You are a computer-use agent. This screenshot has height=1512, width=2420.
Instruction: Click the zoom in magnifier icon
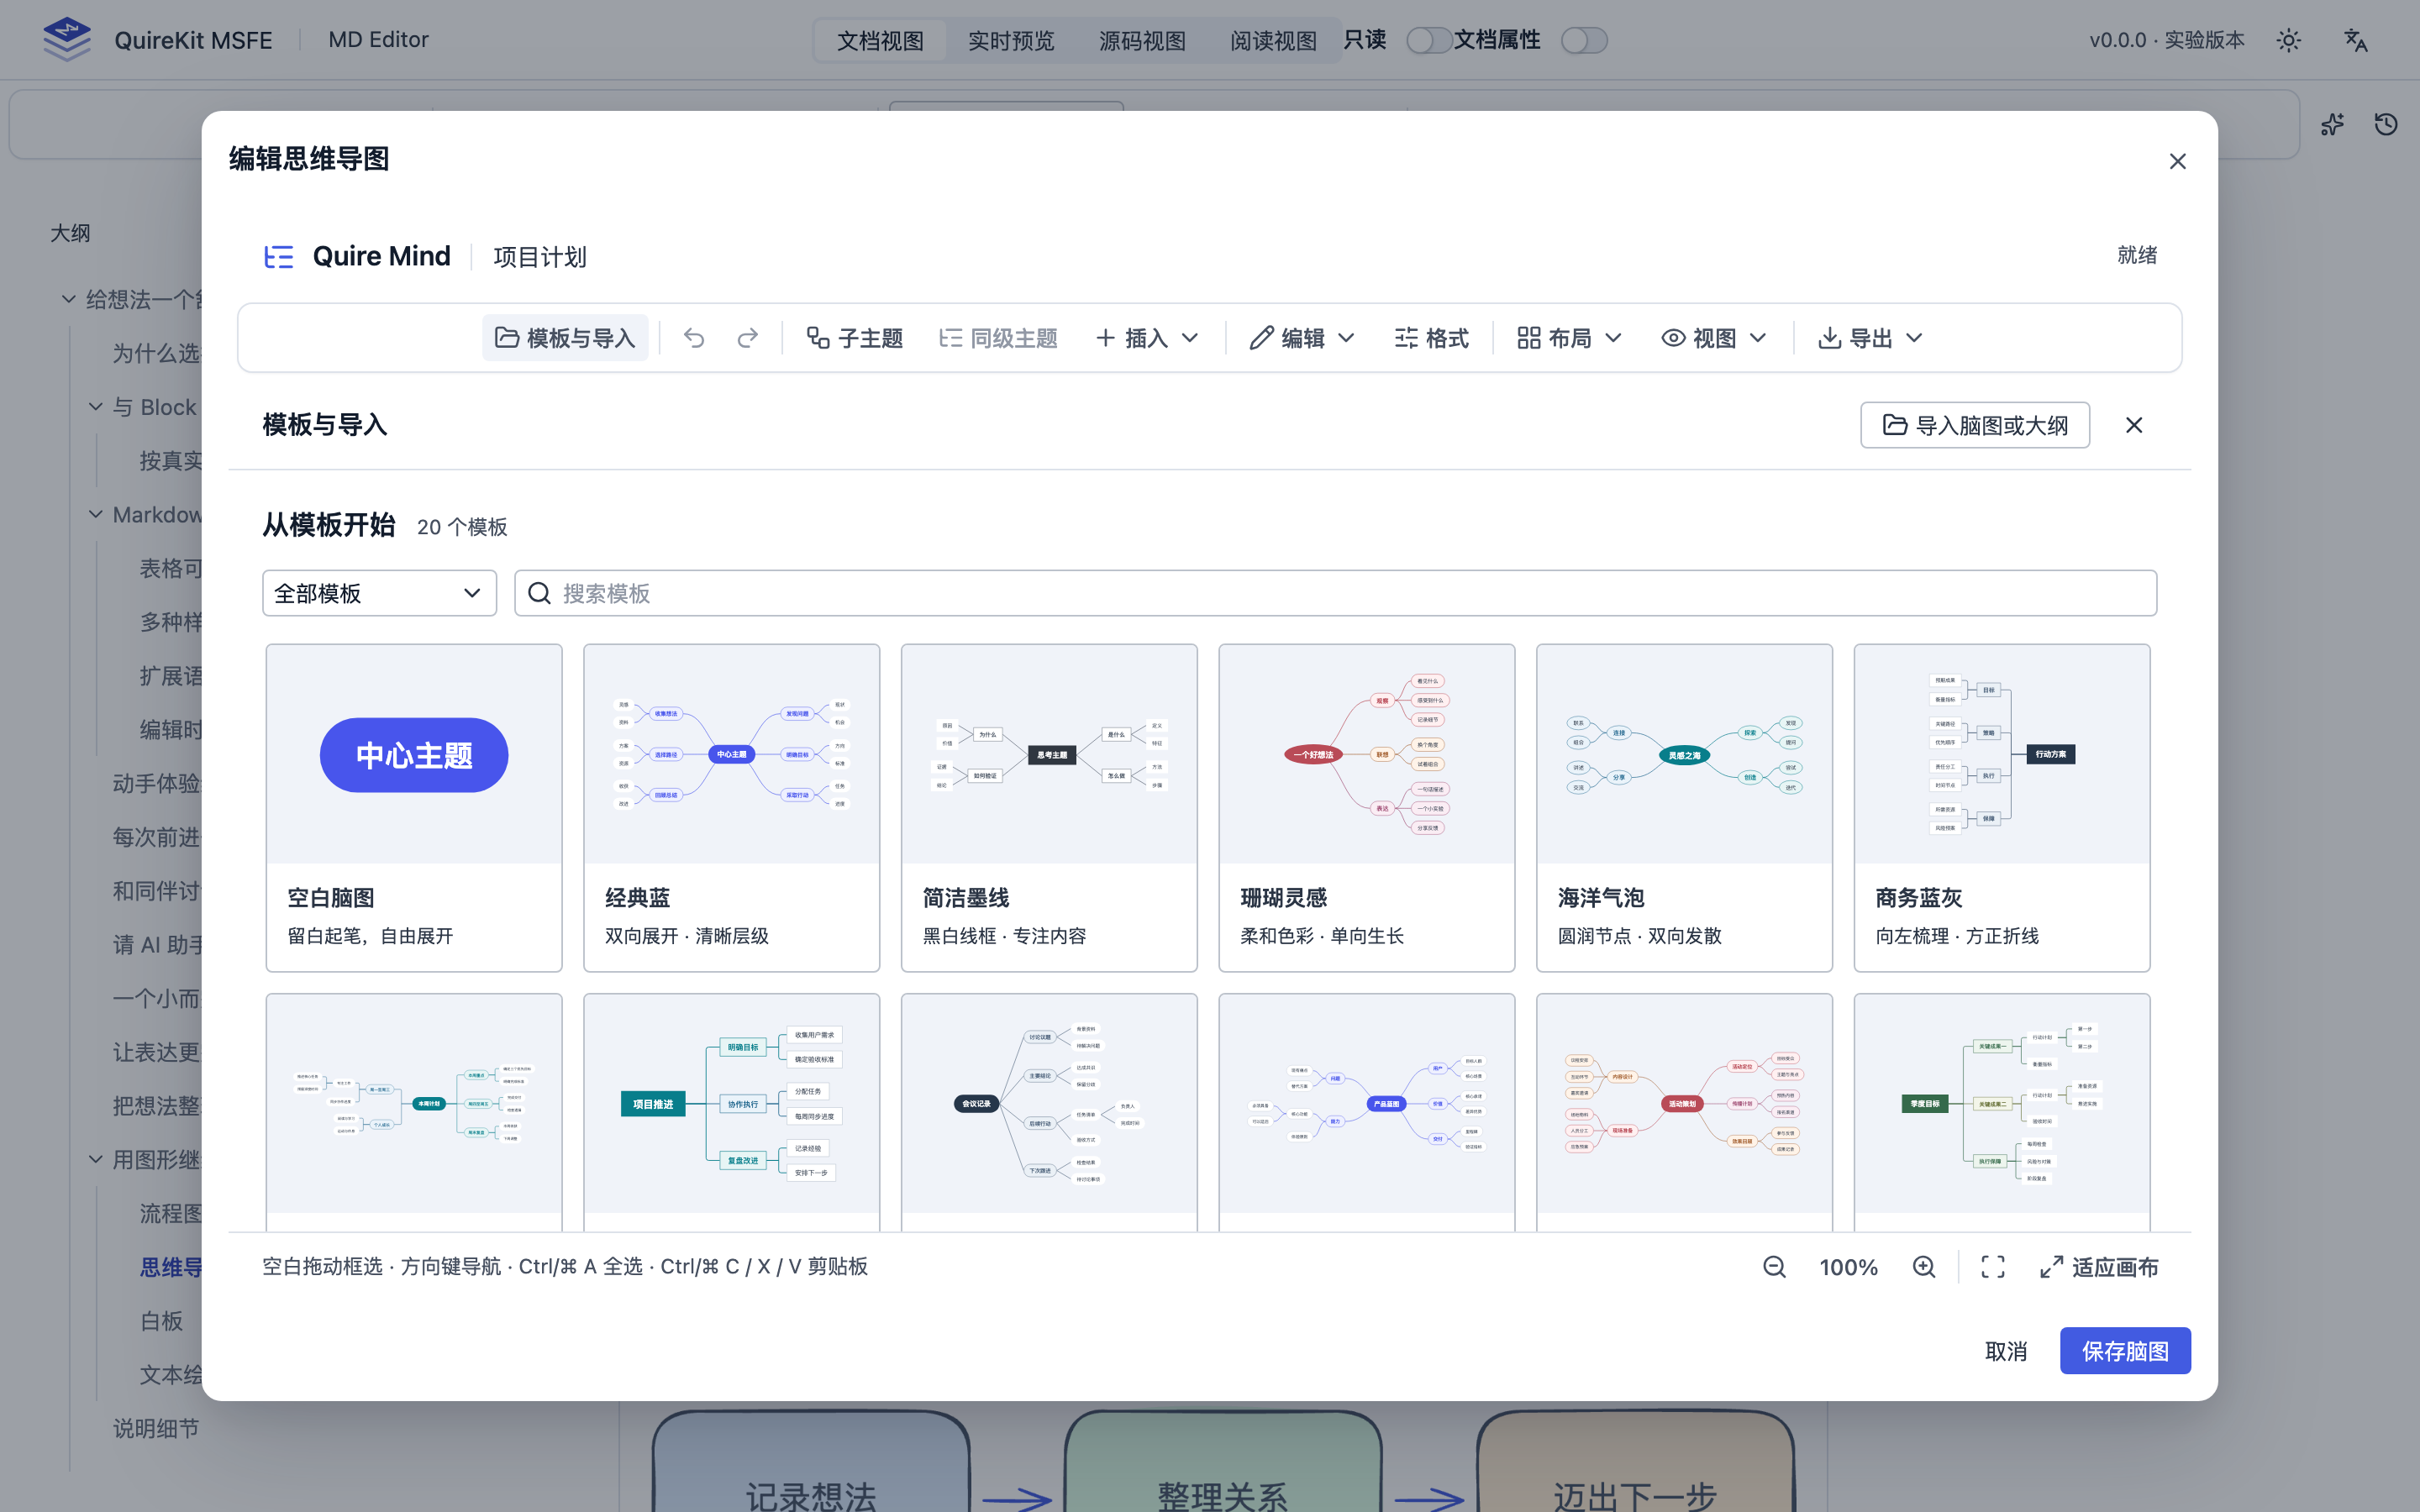[x=1924, y=1267]
